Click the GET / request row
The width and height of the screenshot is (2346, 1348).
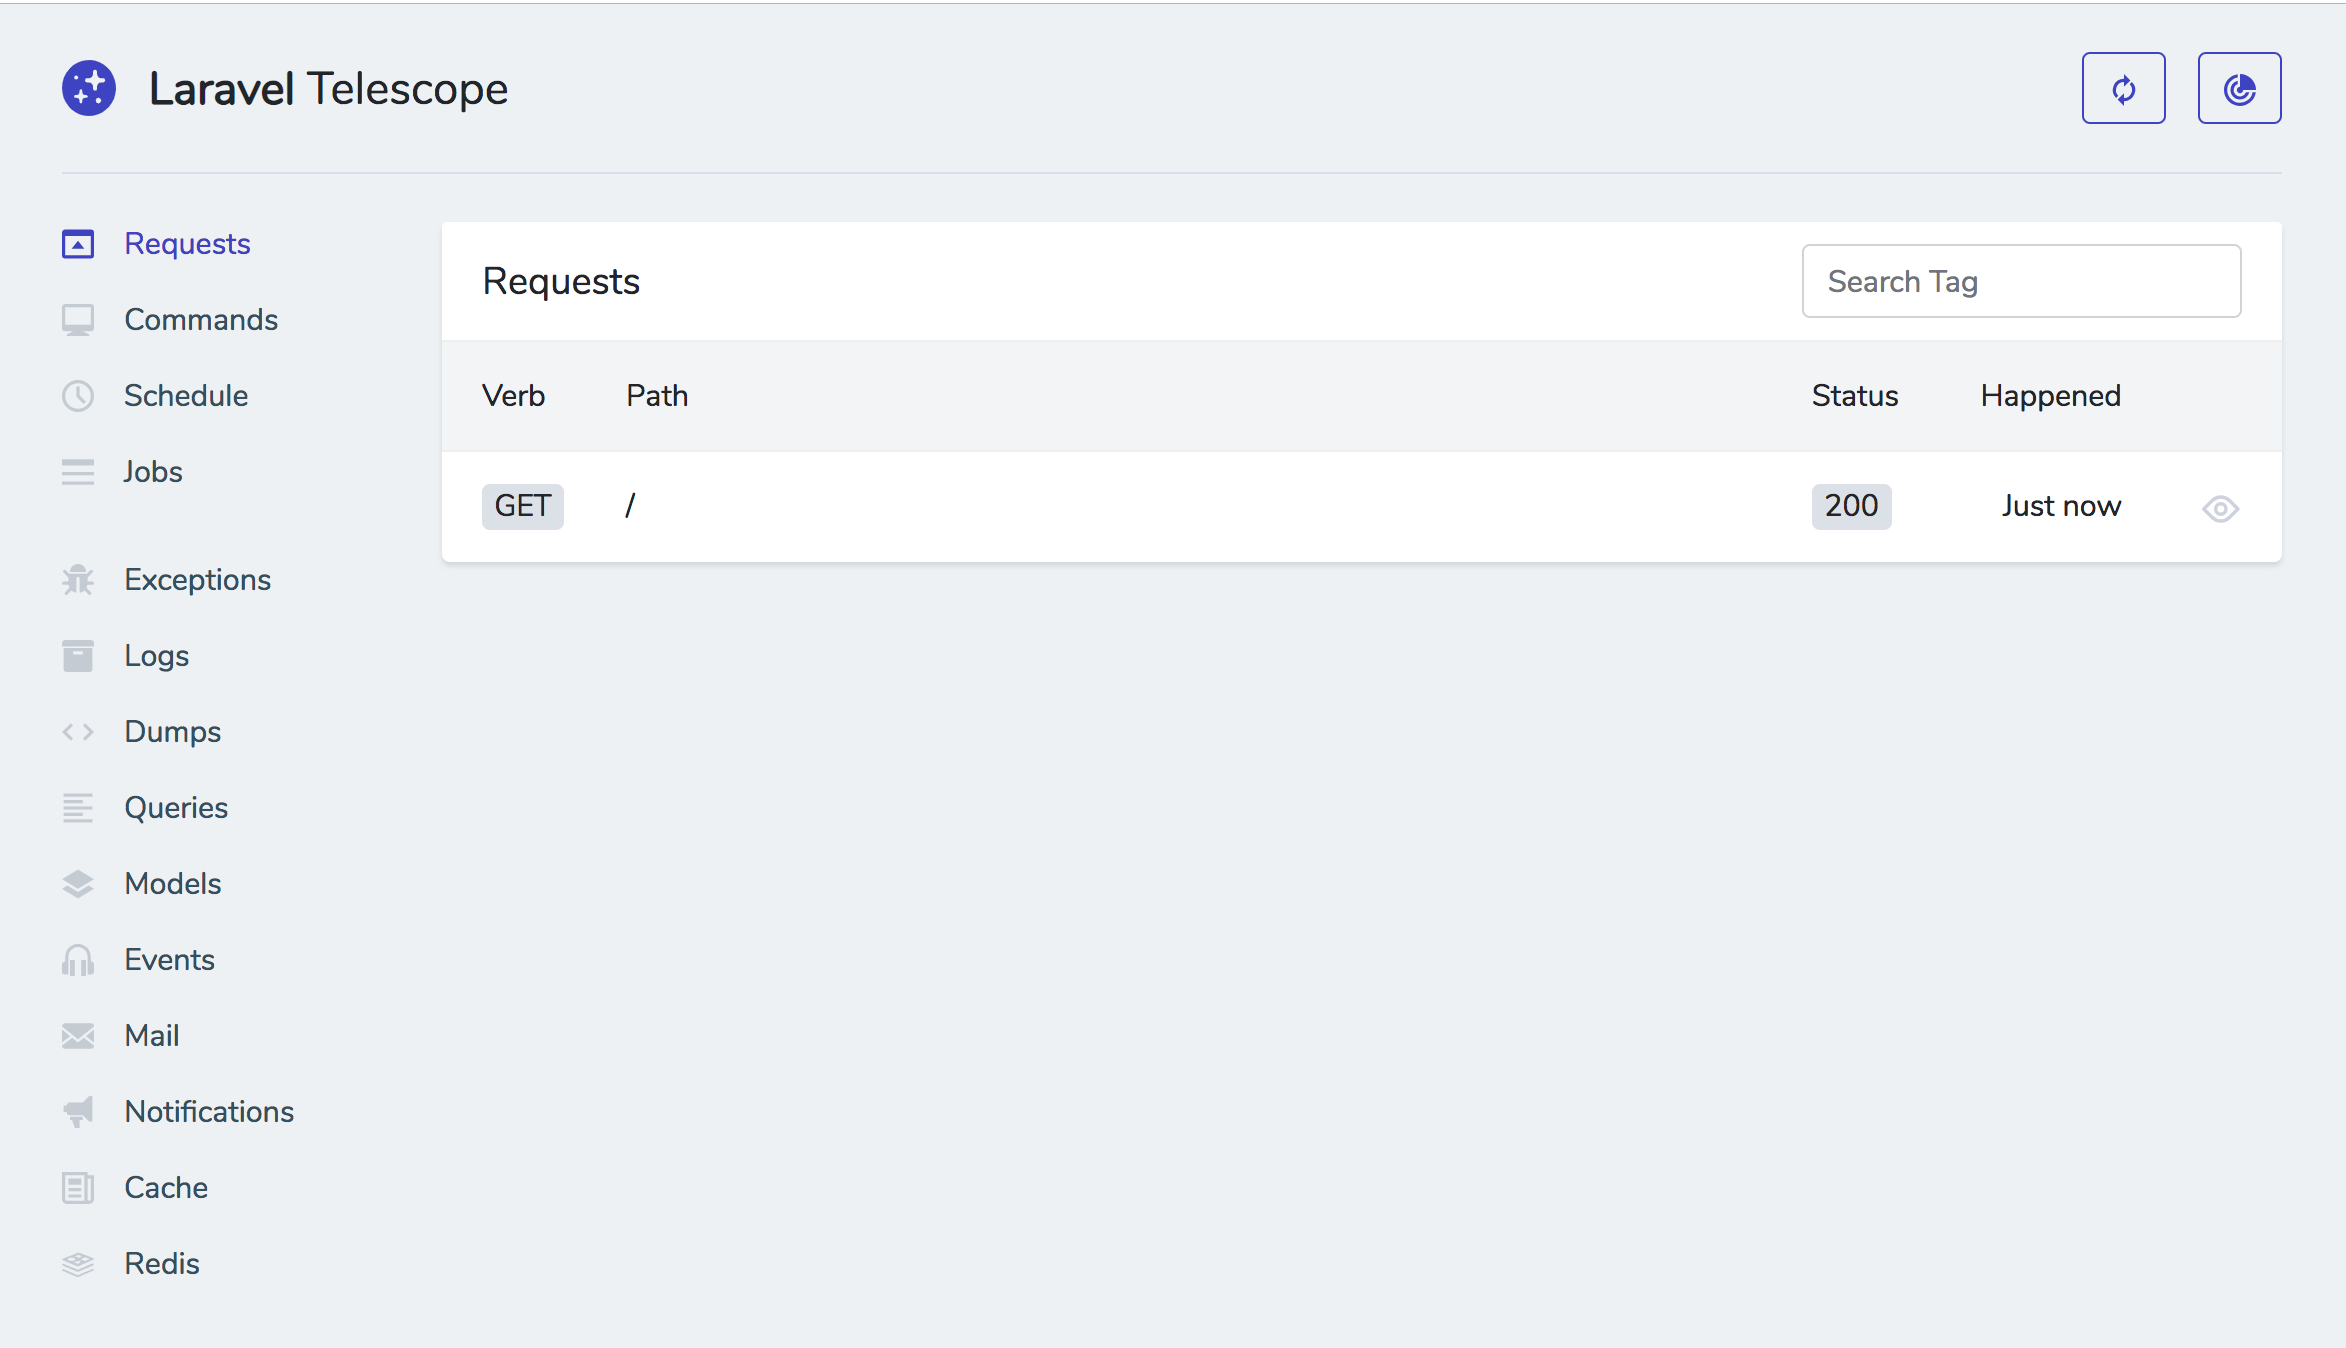pos(1363,506)
